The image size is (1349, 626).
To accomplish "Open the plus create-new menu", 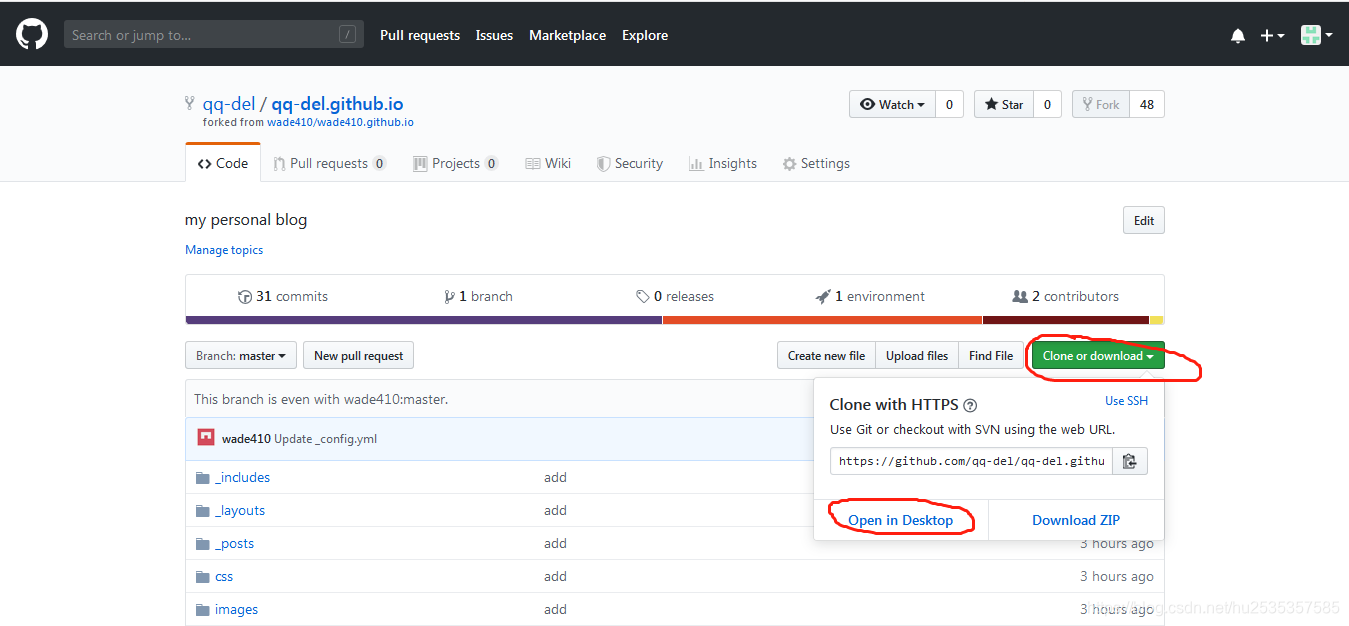I will click(1272, 36).
